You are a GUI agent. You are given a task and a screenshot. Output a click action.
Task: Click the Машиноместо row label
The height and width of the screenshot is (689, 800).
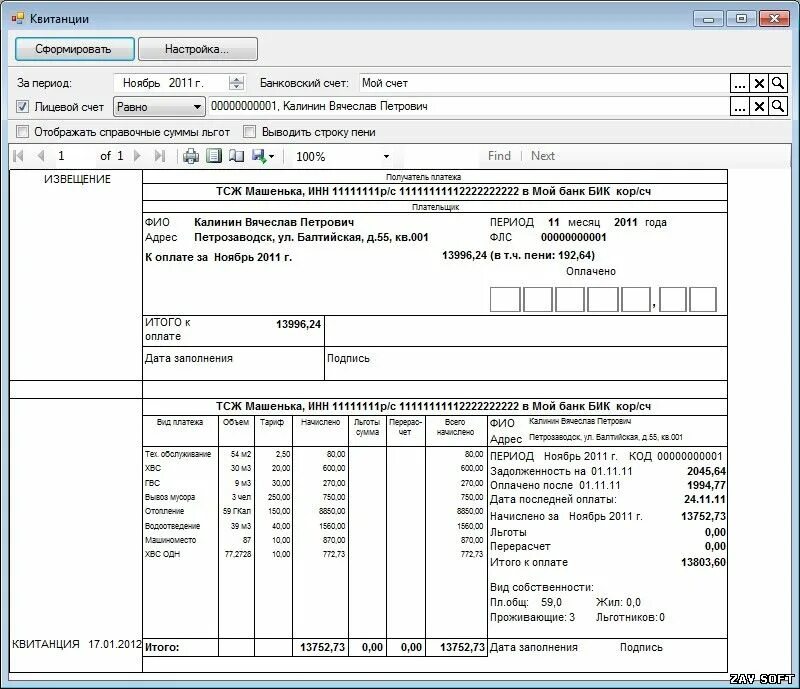(170, 540)
